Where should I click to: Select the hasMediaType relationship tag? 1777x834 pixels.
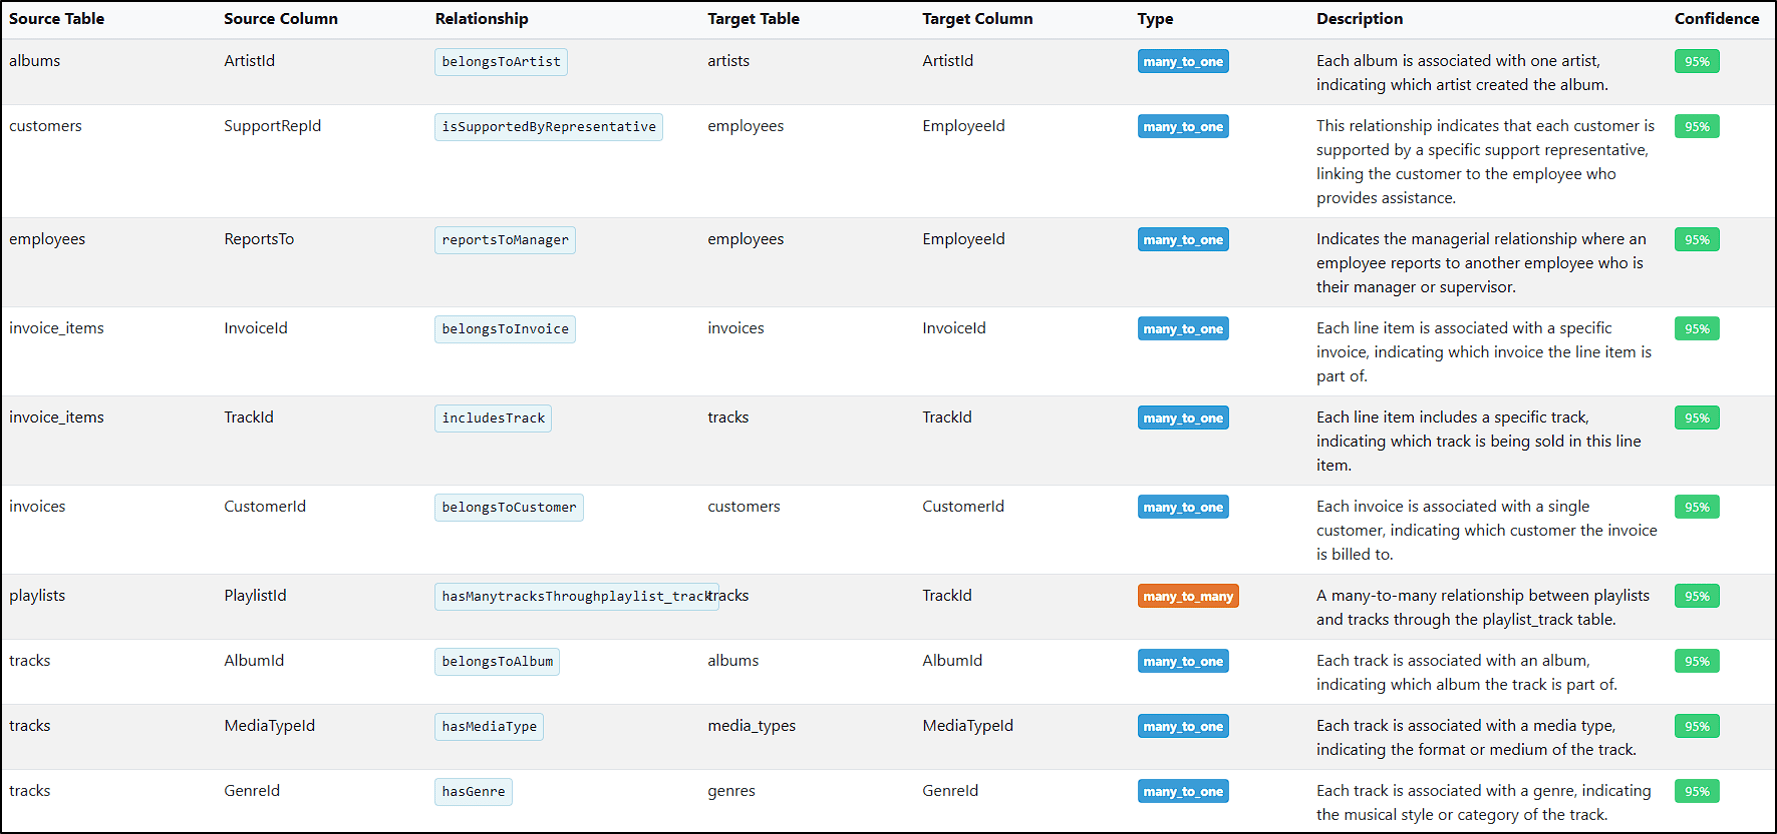489,727
